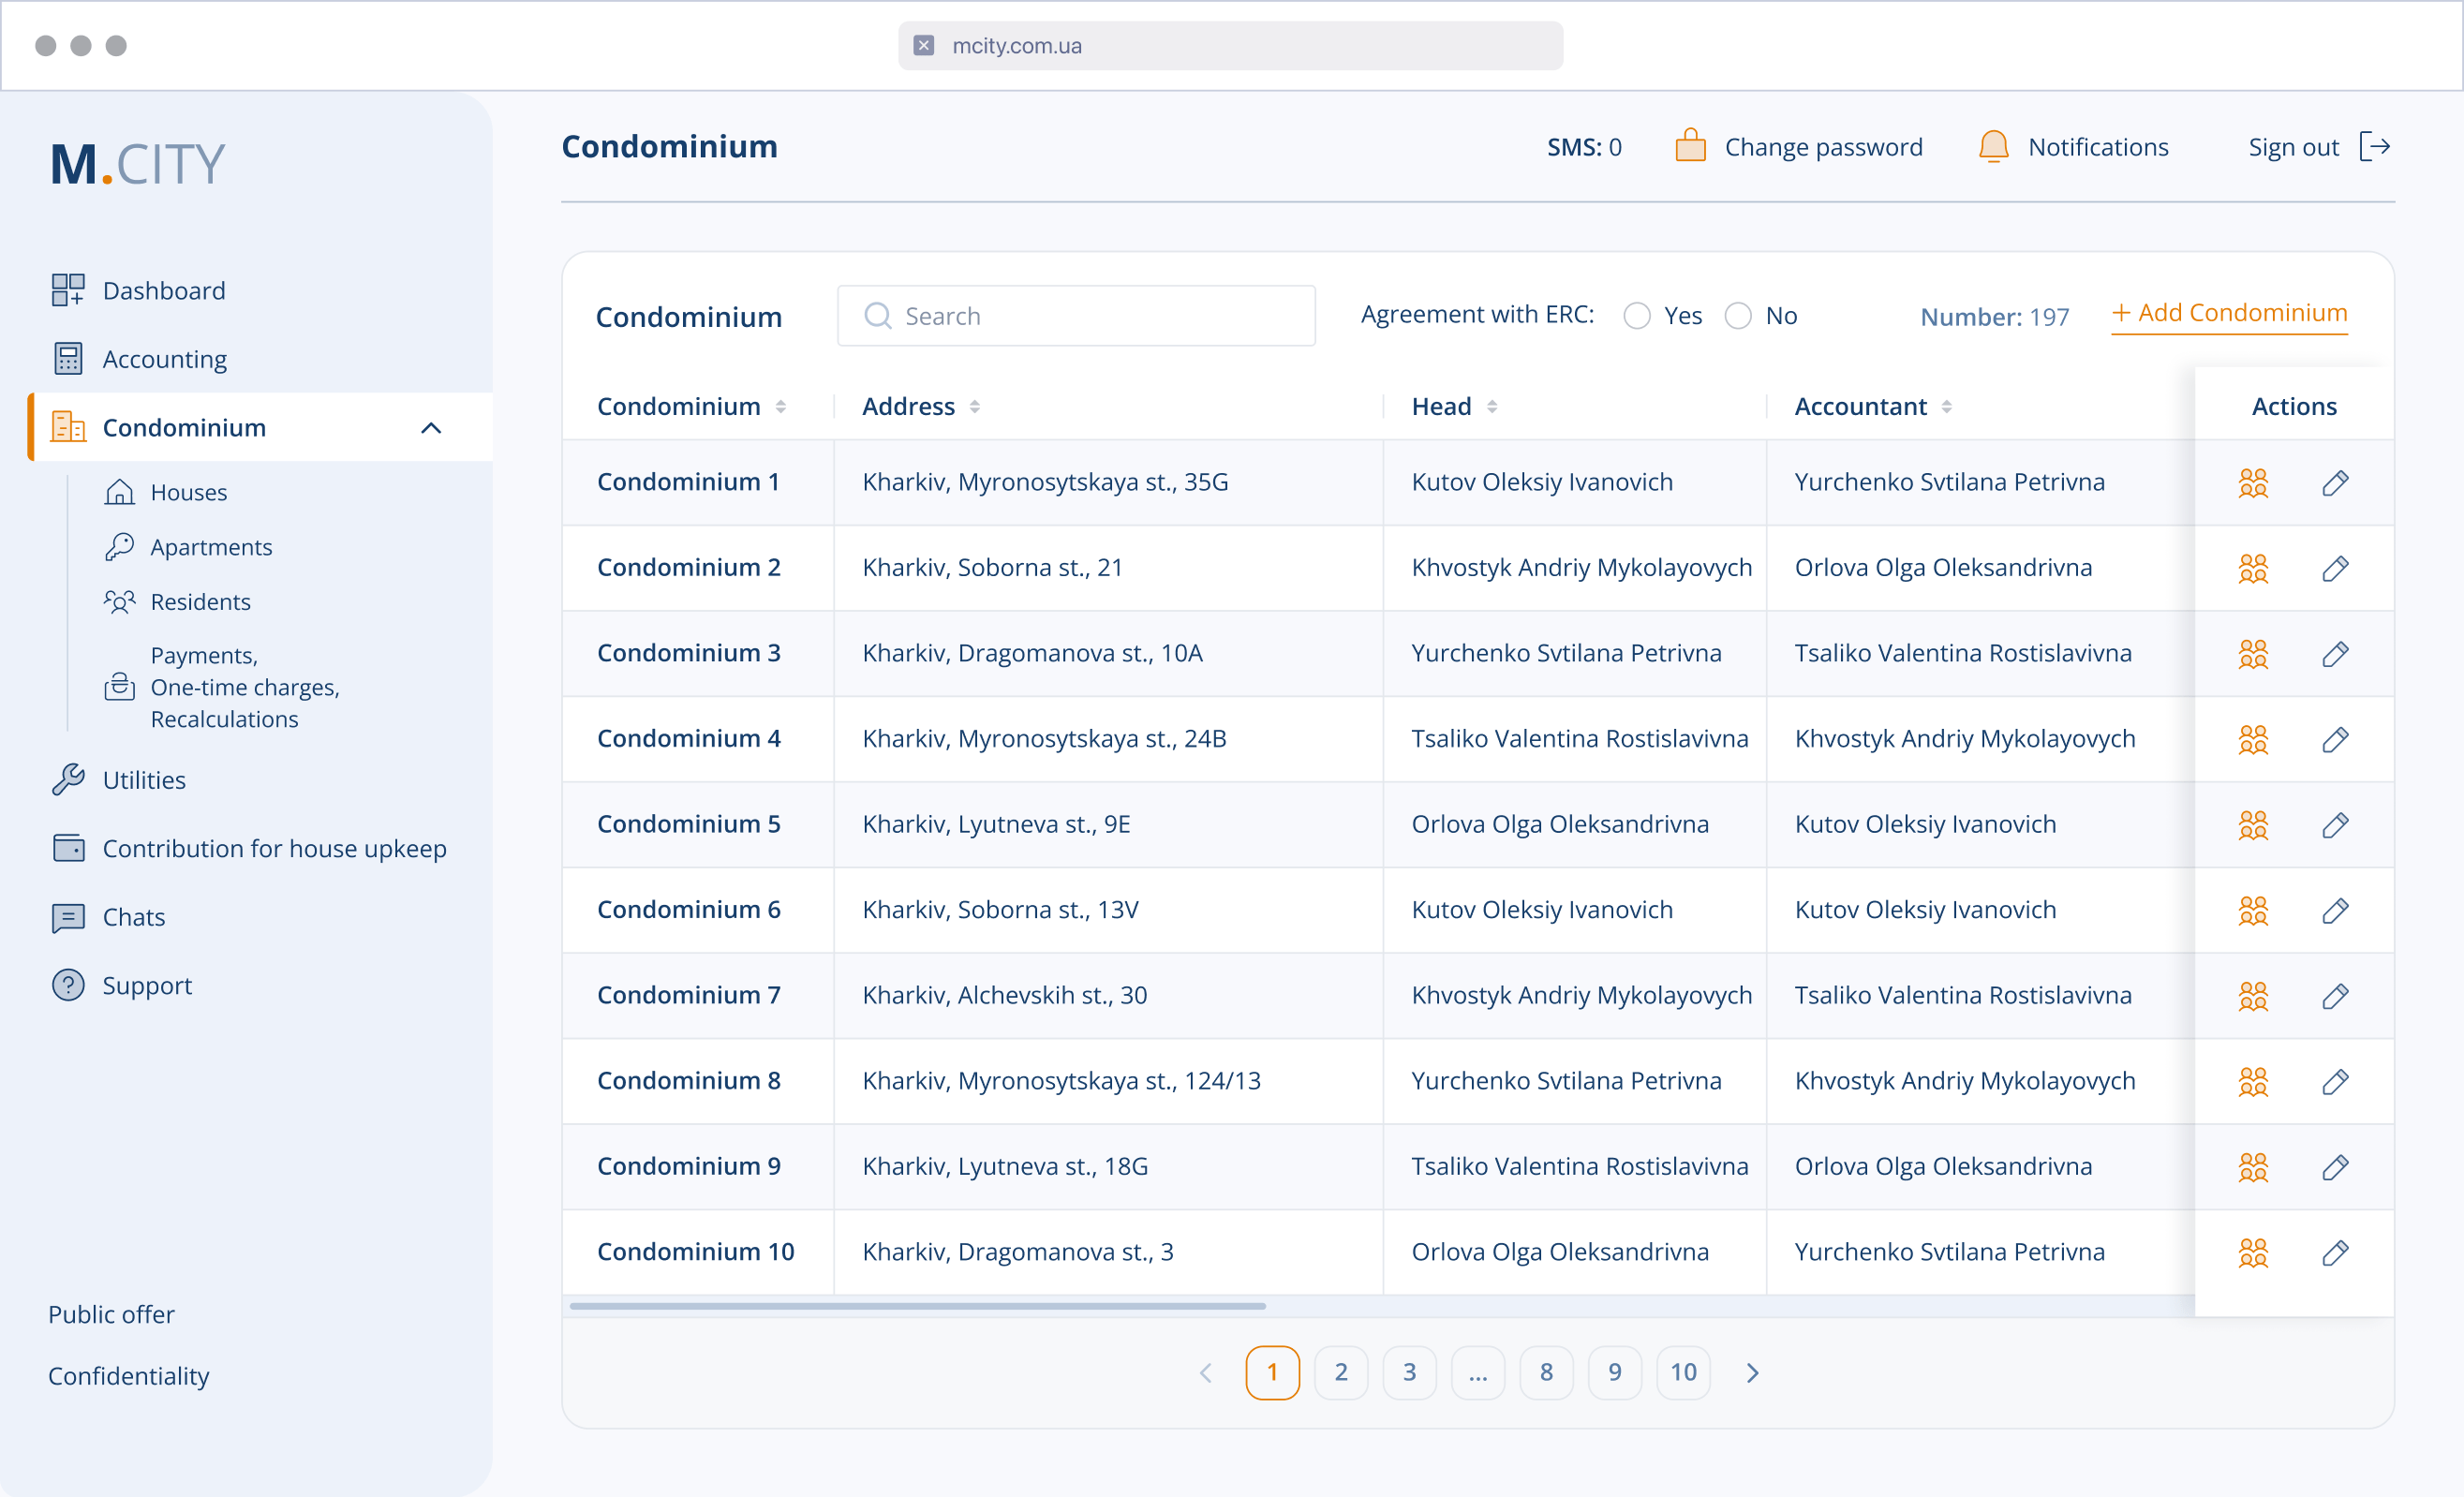Go to page 3 of the list
This screenshot has height=1497, width=2464.
click(x=1409, y=1373)
